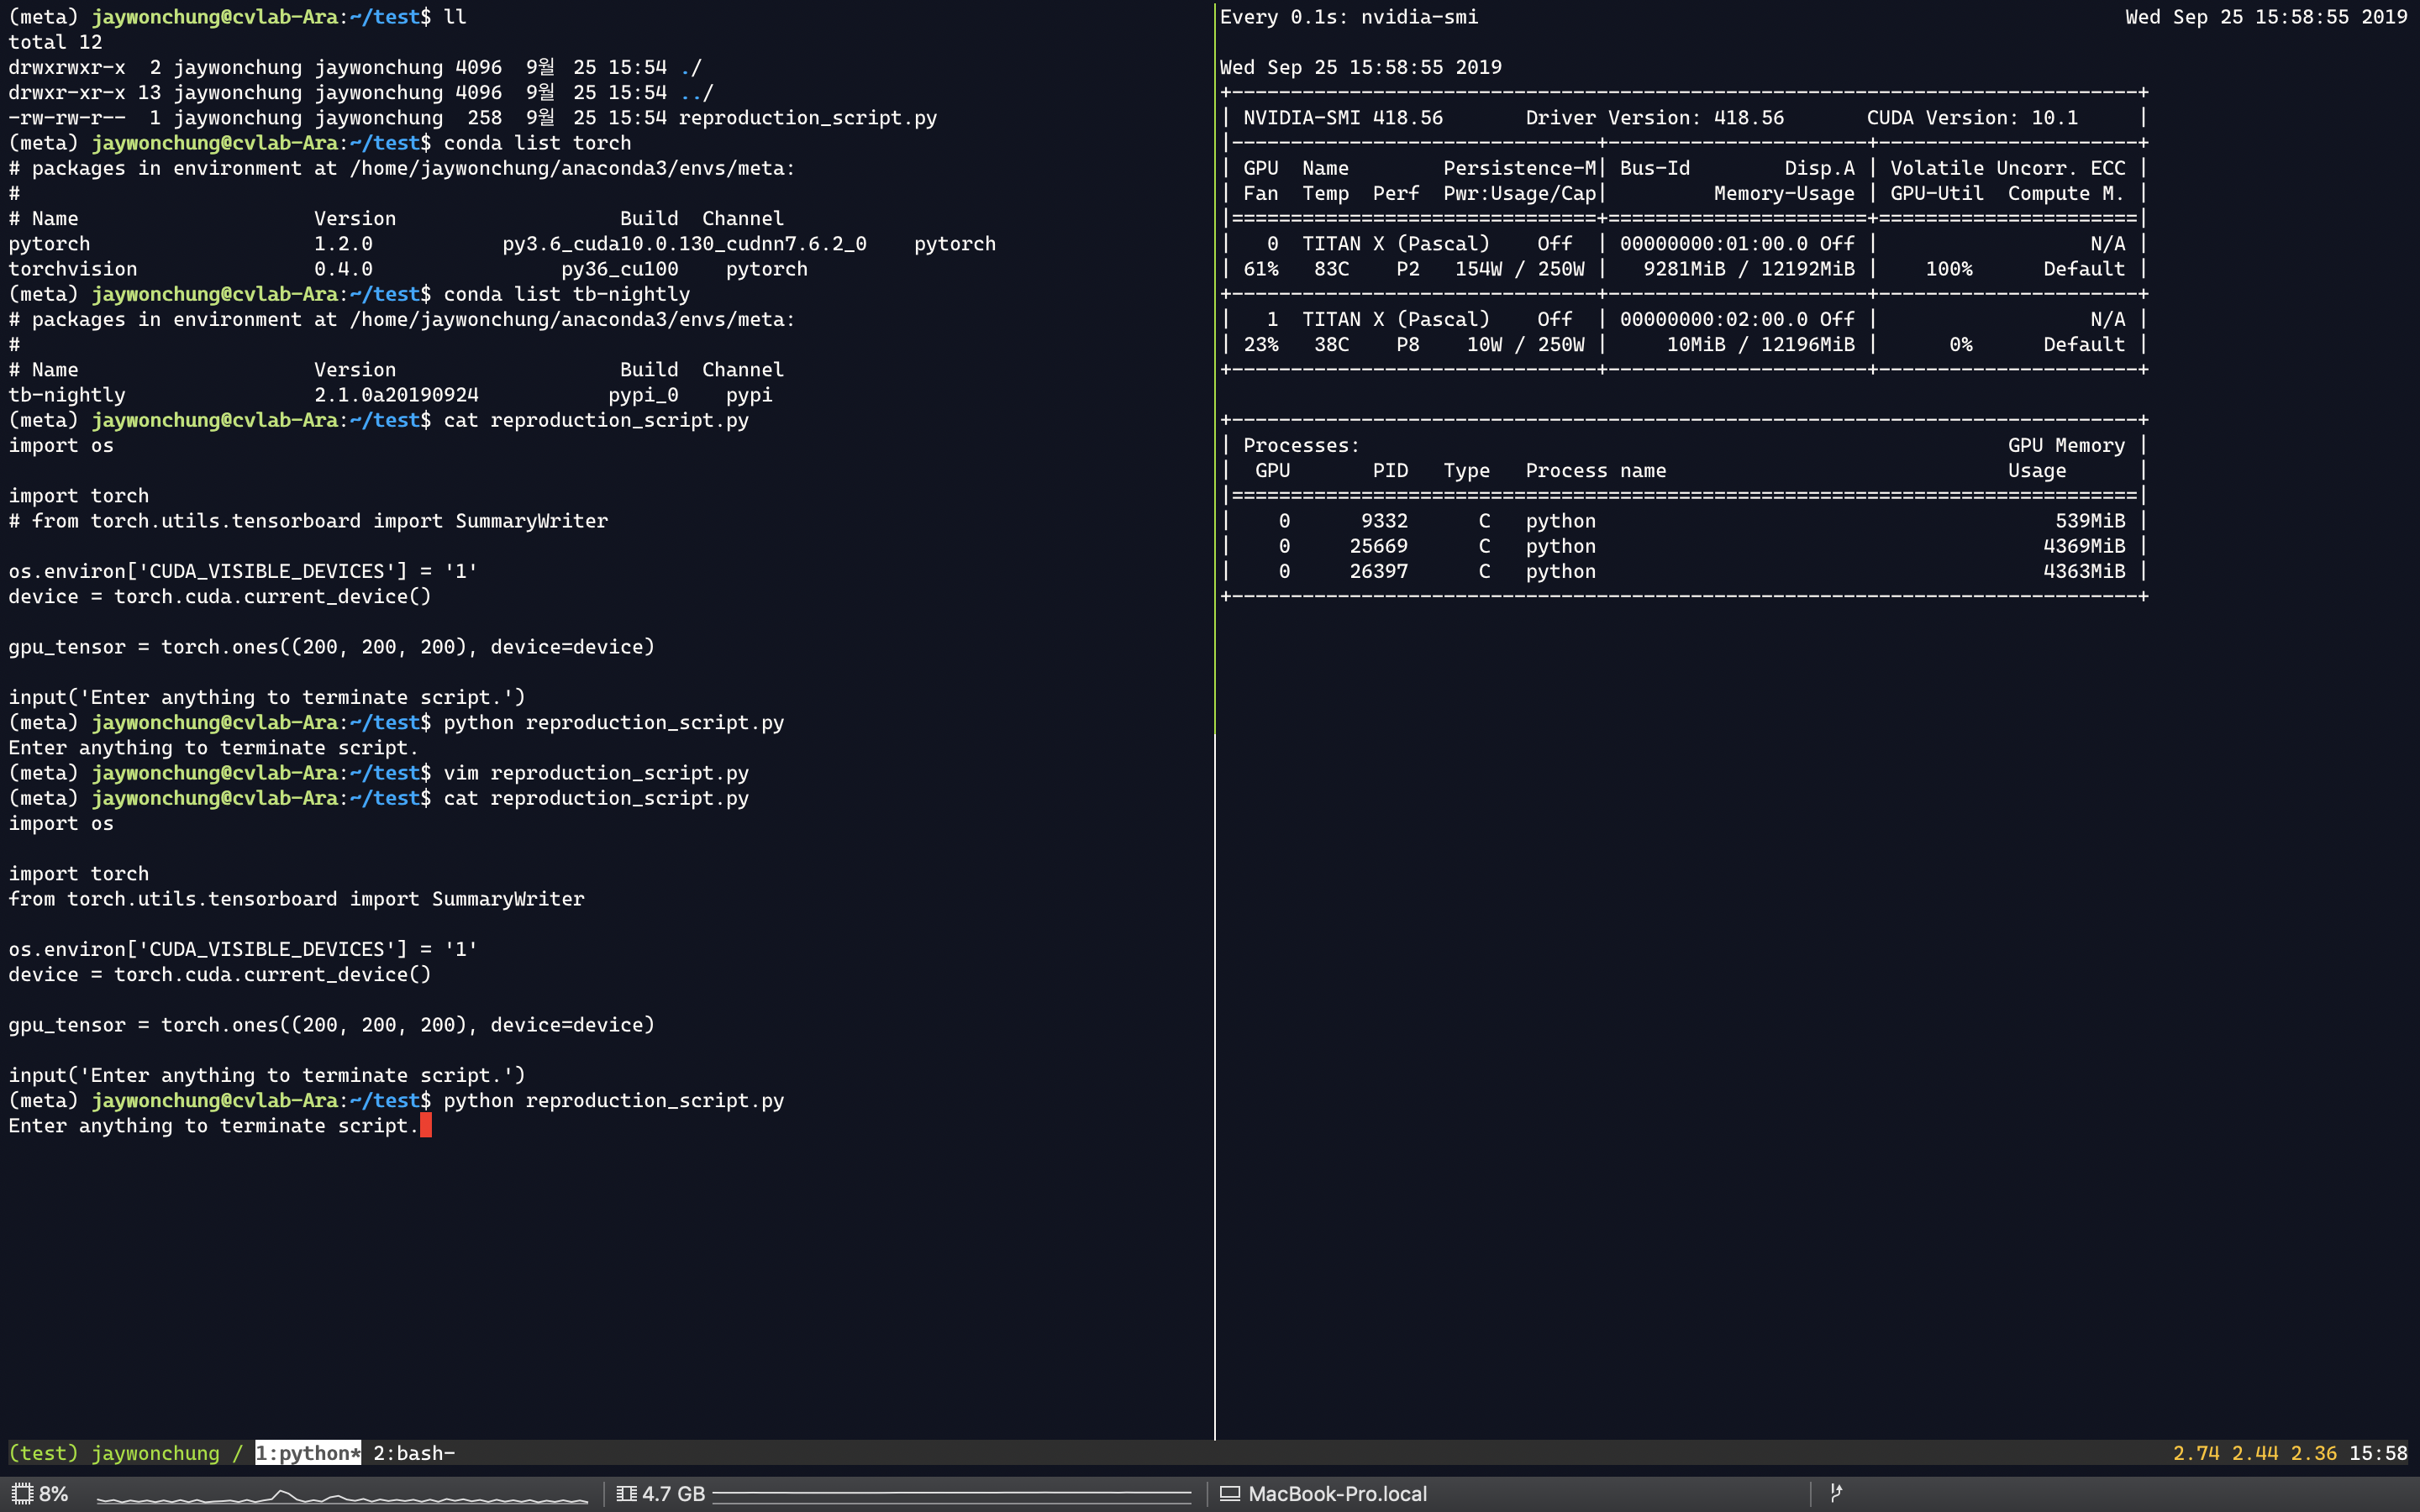
Task: Click the 'Process name' column header
Action: point(1596,470)
